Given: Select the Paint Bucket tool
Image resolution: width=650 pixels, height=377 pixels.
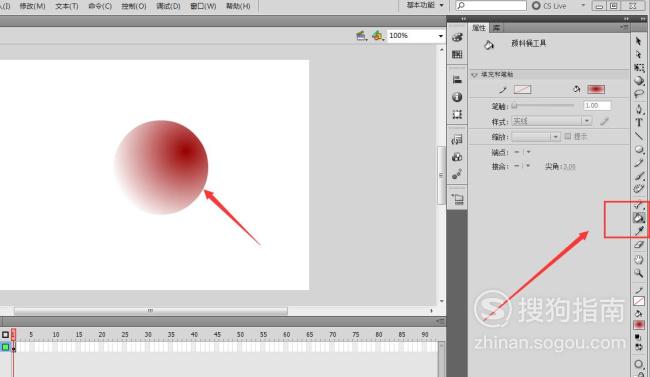Looking at the screenshot, I should [x=639, y=218].
